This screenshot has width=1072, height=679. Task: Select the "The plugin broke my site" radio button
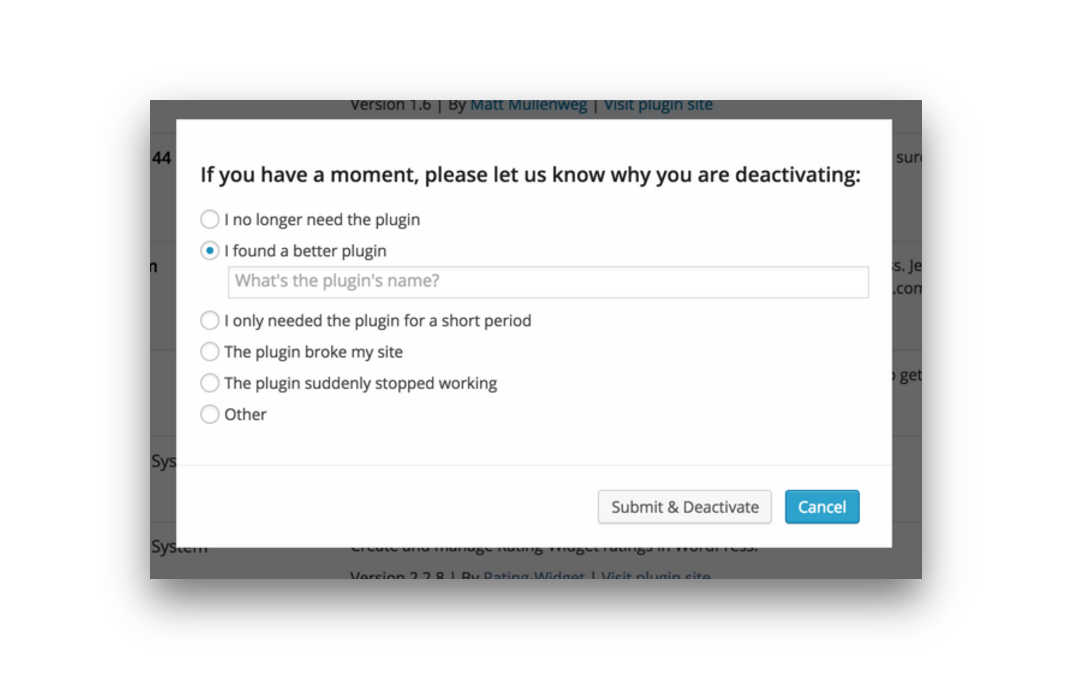(209, 352)
